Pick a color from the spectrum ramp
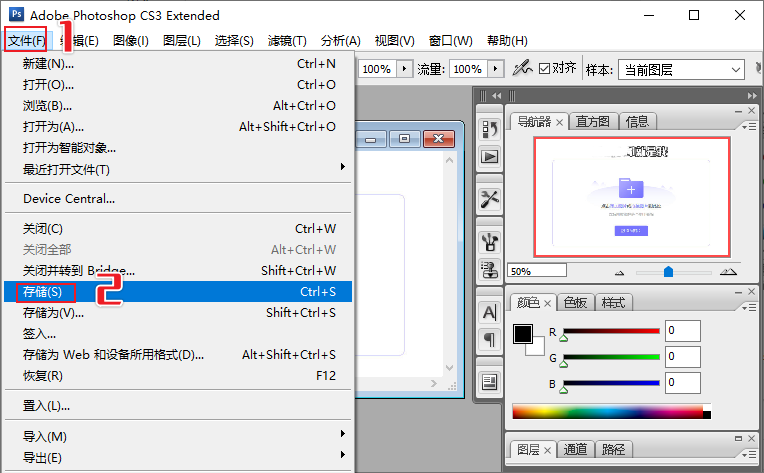764x473 pixels. click(x=611, y=411)
